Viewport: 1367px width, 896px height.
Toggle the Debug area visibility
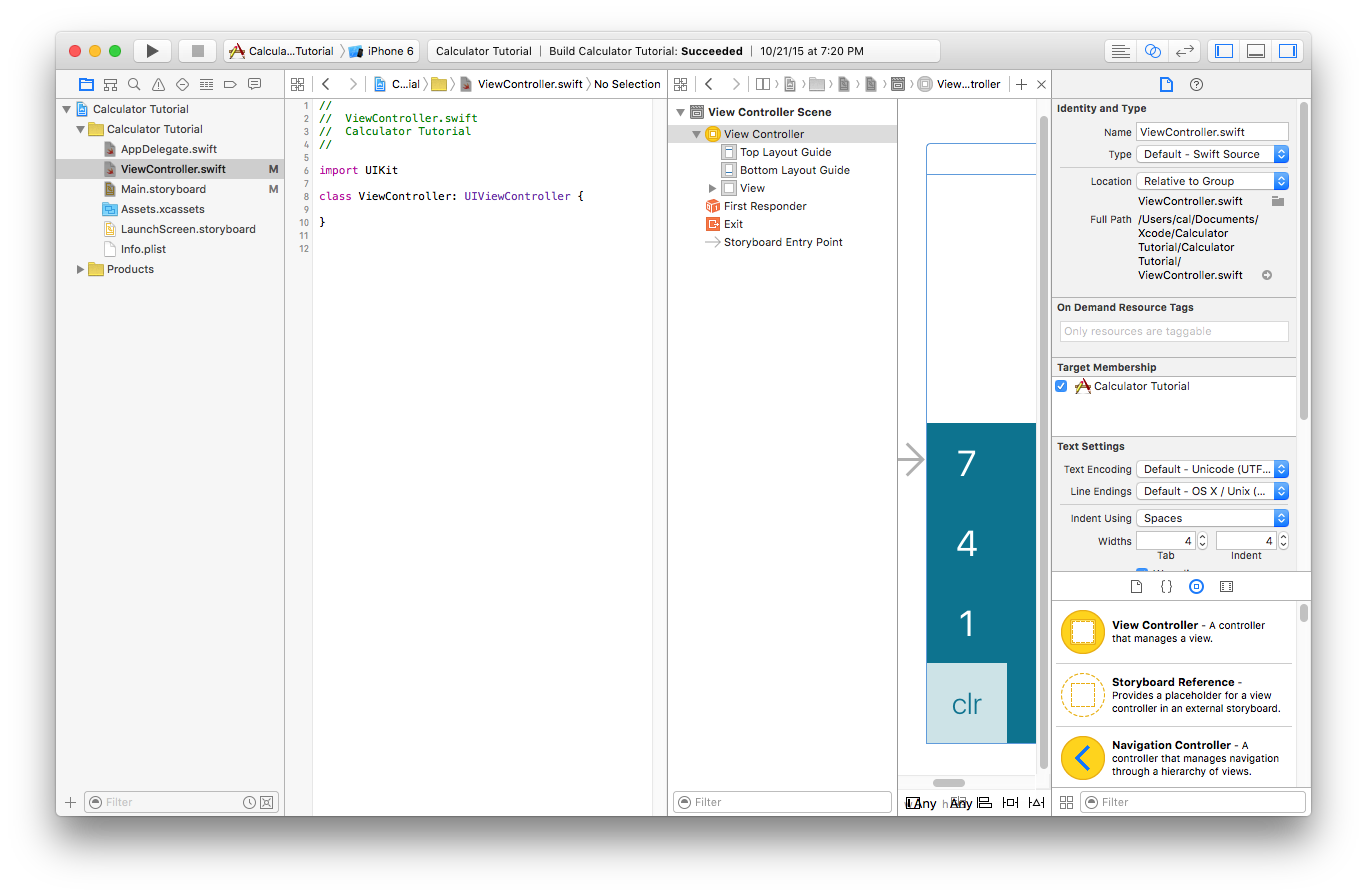(x=1255, y=51)
